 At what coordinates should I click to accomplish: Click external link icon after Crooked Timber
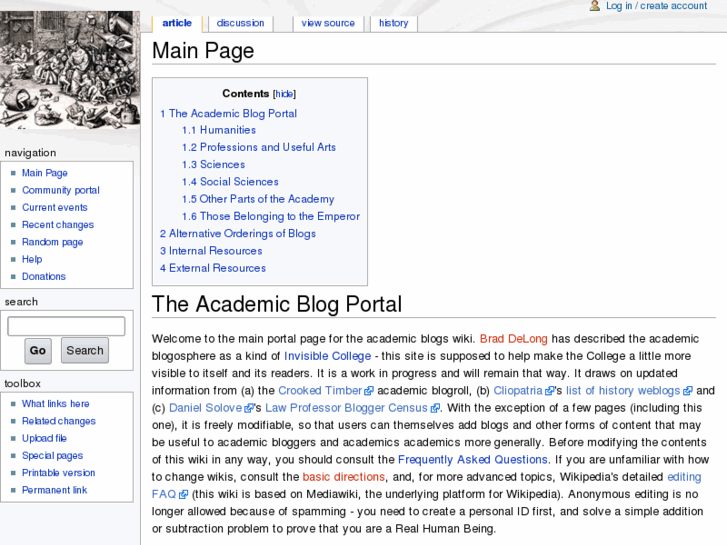click(369, 391)
